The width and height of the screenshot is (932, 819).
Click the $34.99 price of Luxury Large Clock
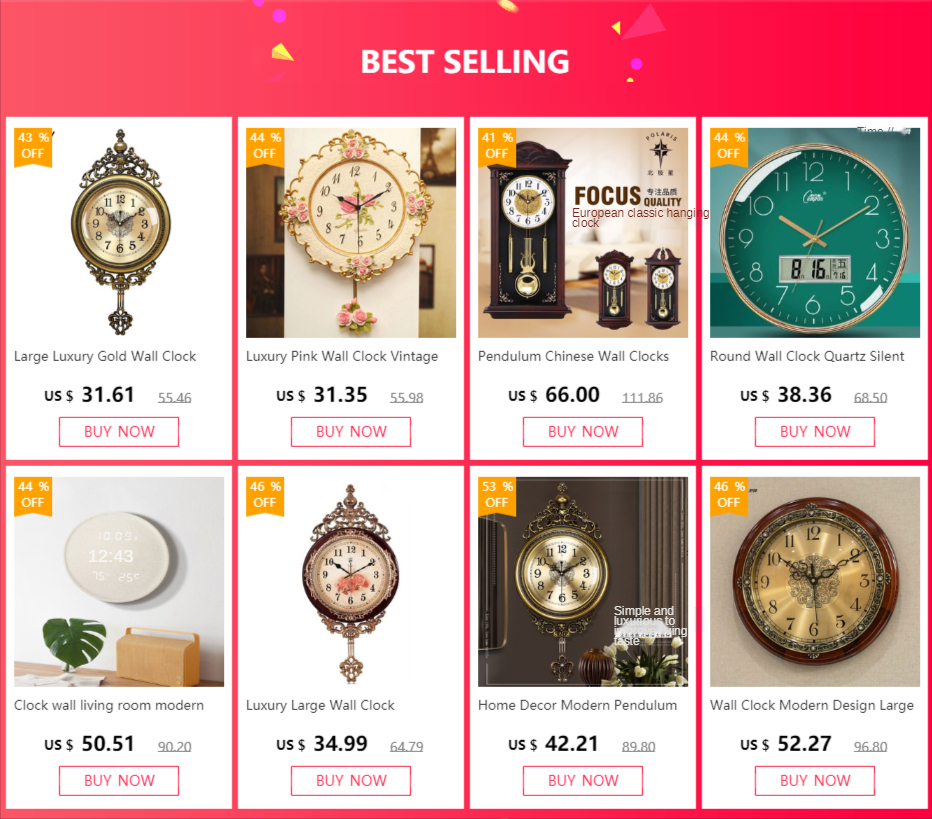(340, 744)
